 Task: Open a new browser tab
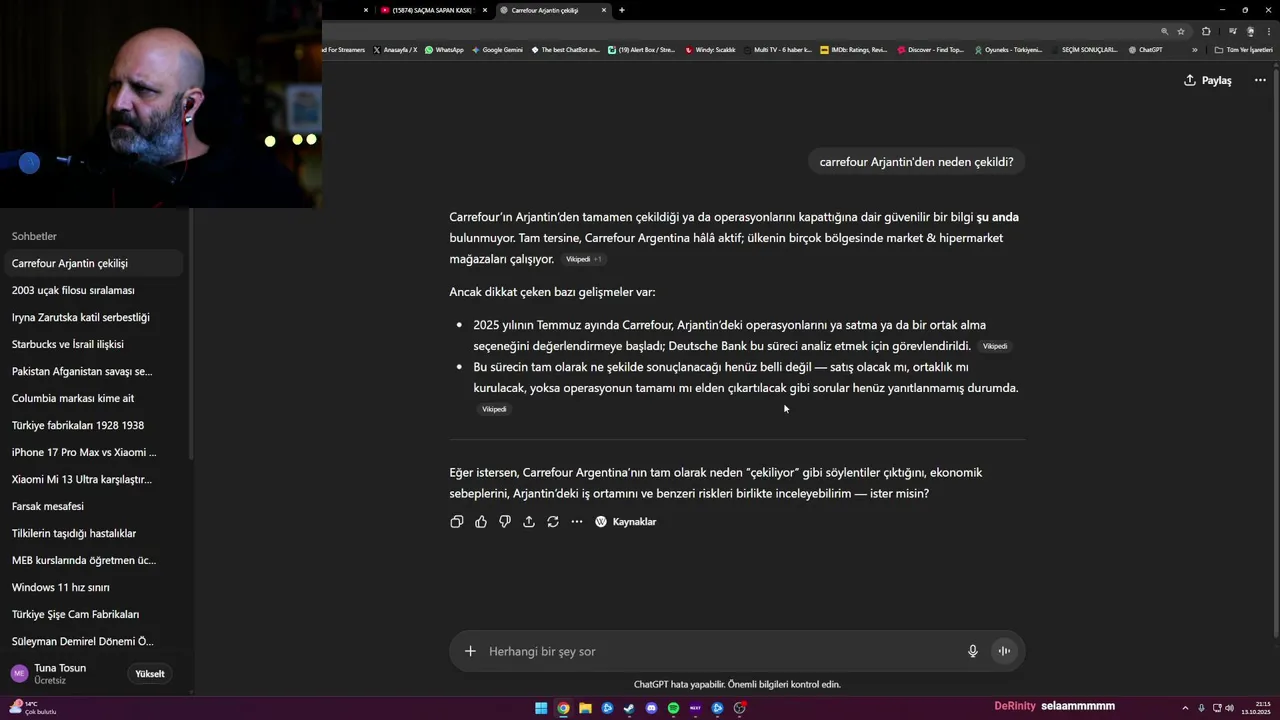pos(622,10)
